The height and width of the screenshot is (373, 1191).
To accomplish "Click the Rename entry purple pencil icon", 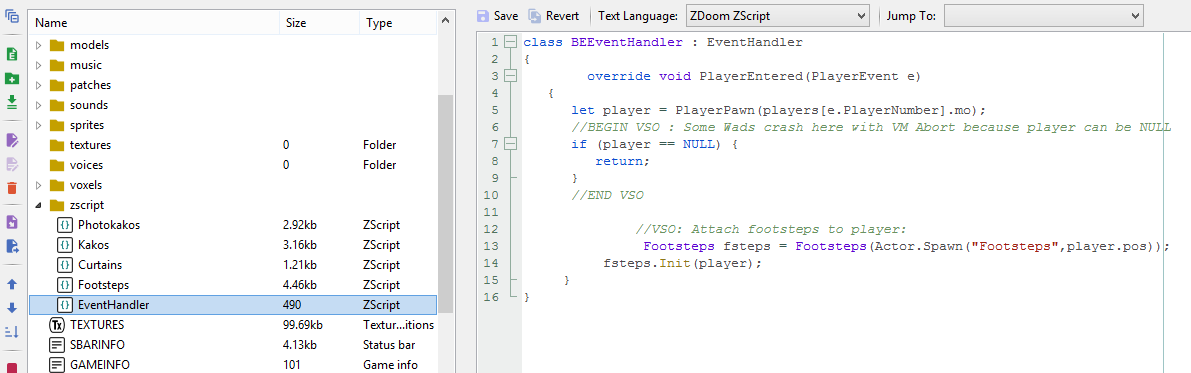I will pyautogui.click(x=11, y=141).
